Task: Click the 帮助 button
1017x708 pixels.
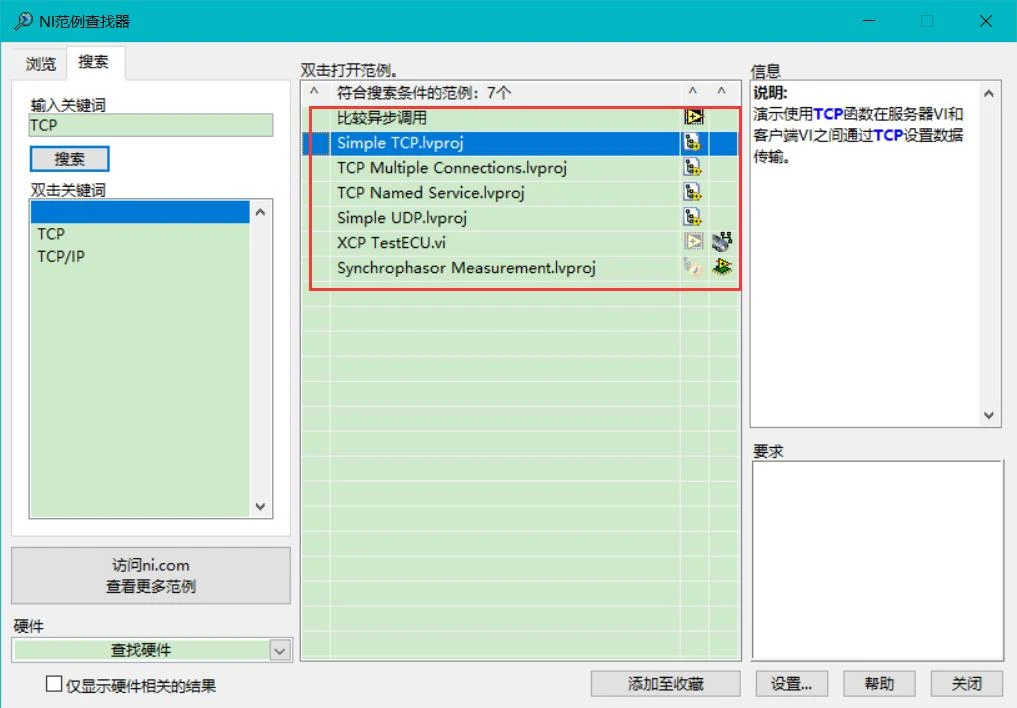Action: [879, 683]
